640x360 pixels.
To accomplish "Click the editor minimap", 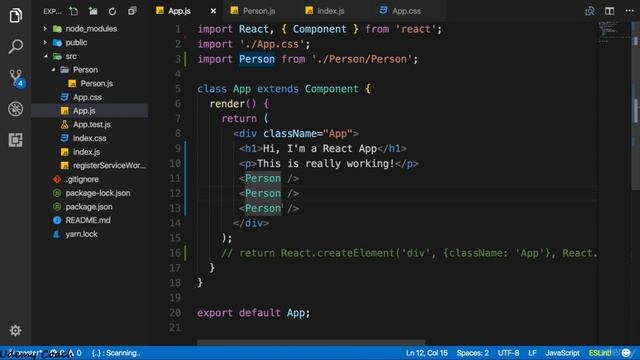I will coord(614,32).
